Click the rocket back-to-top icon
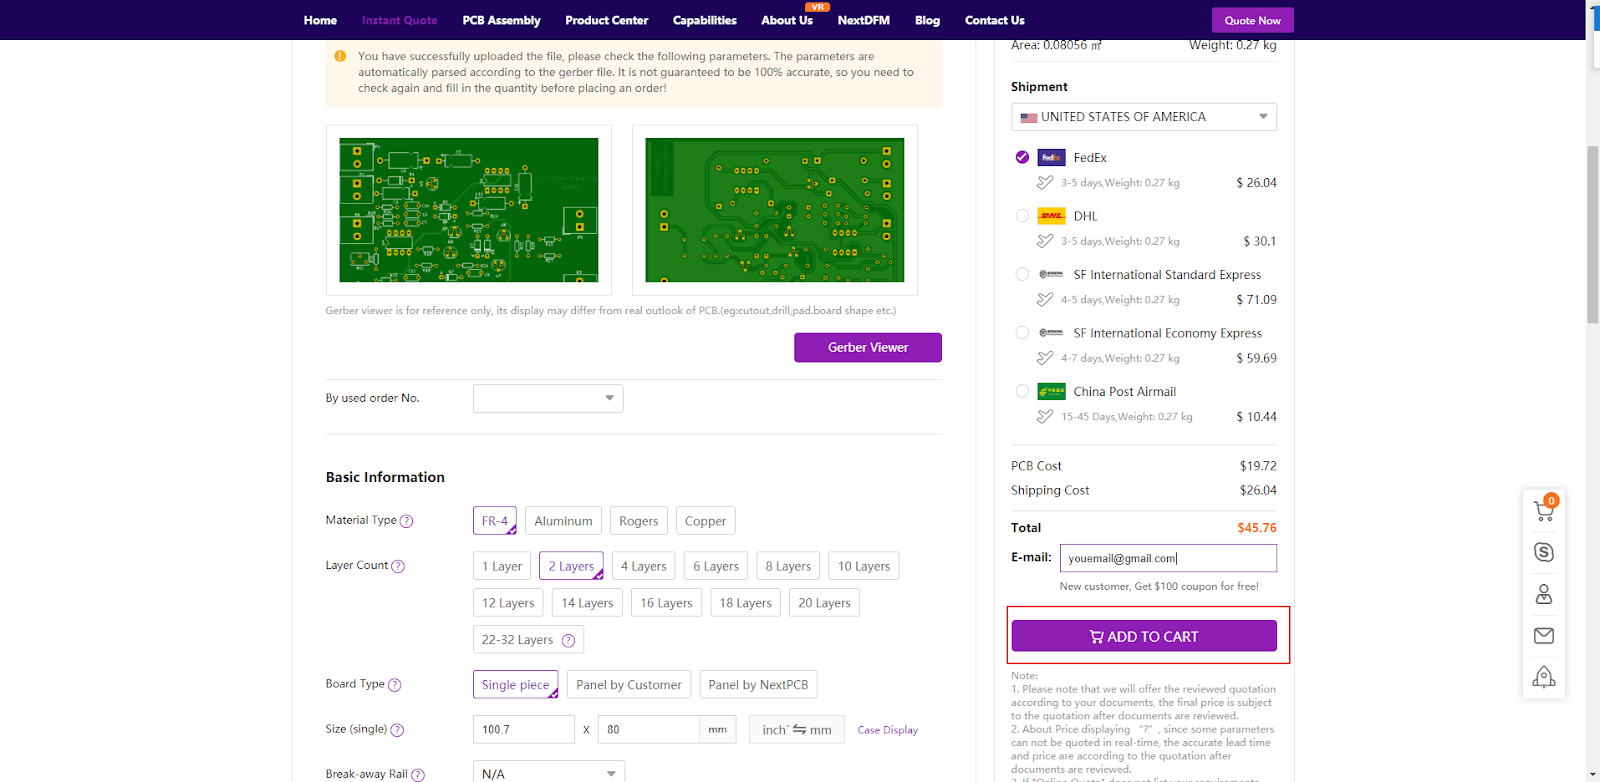 (1543, 677)
